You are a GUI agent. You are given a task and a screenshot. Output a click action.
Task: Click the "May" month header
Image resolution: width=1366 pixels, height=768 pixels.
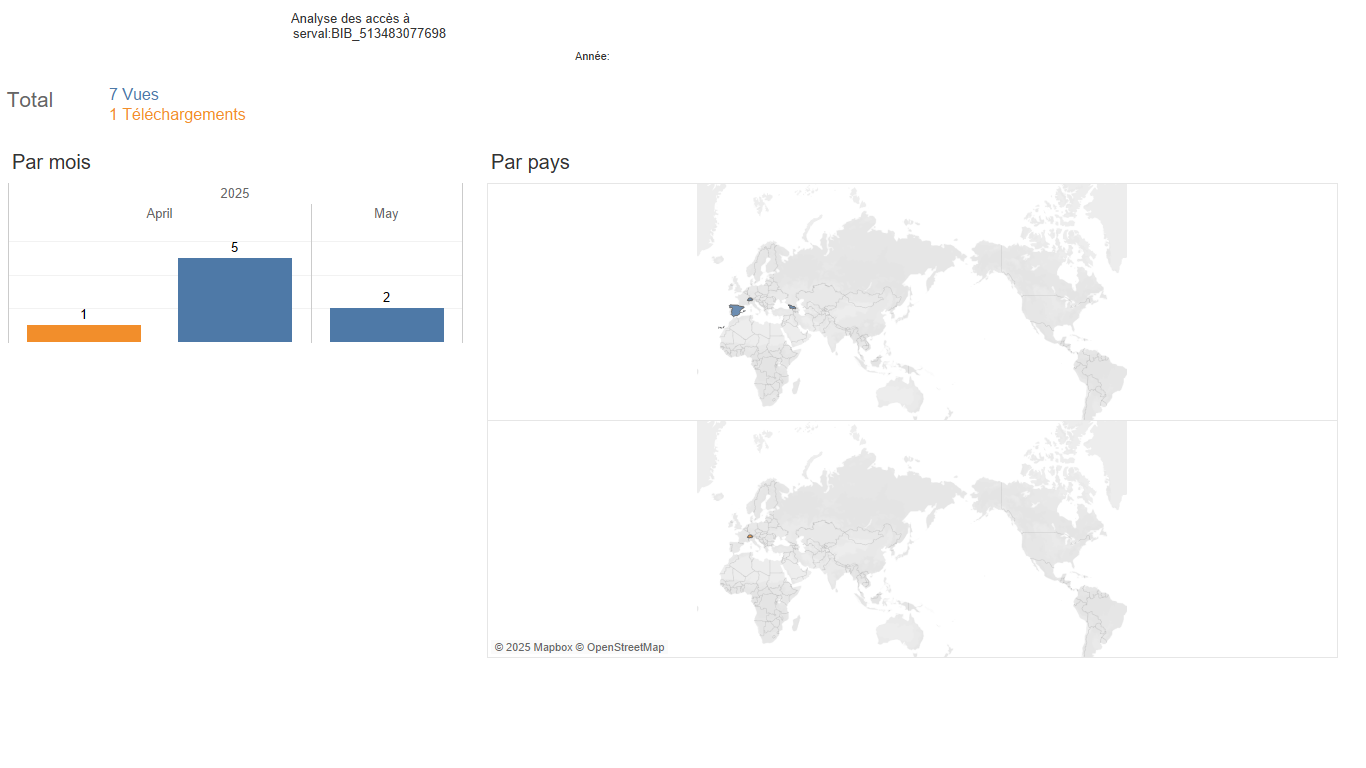[386, 214]
